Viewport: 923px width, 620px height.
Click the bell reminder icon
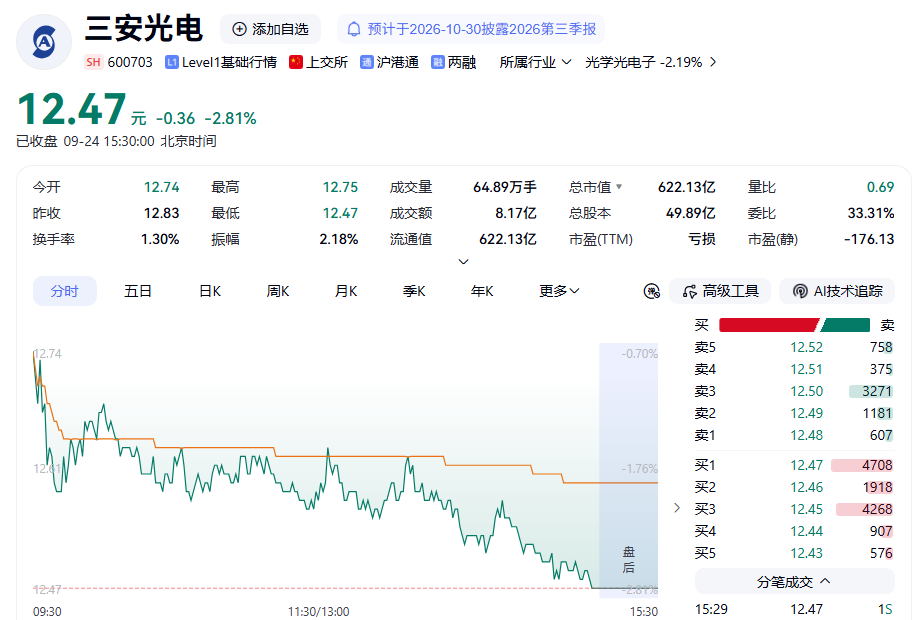click(354, 29)
